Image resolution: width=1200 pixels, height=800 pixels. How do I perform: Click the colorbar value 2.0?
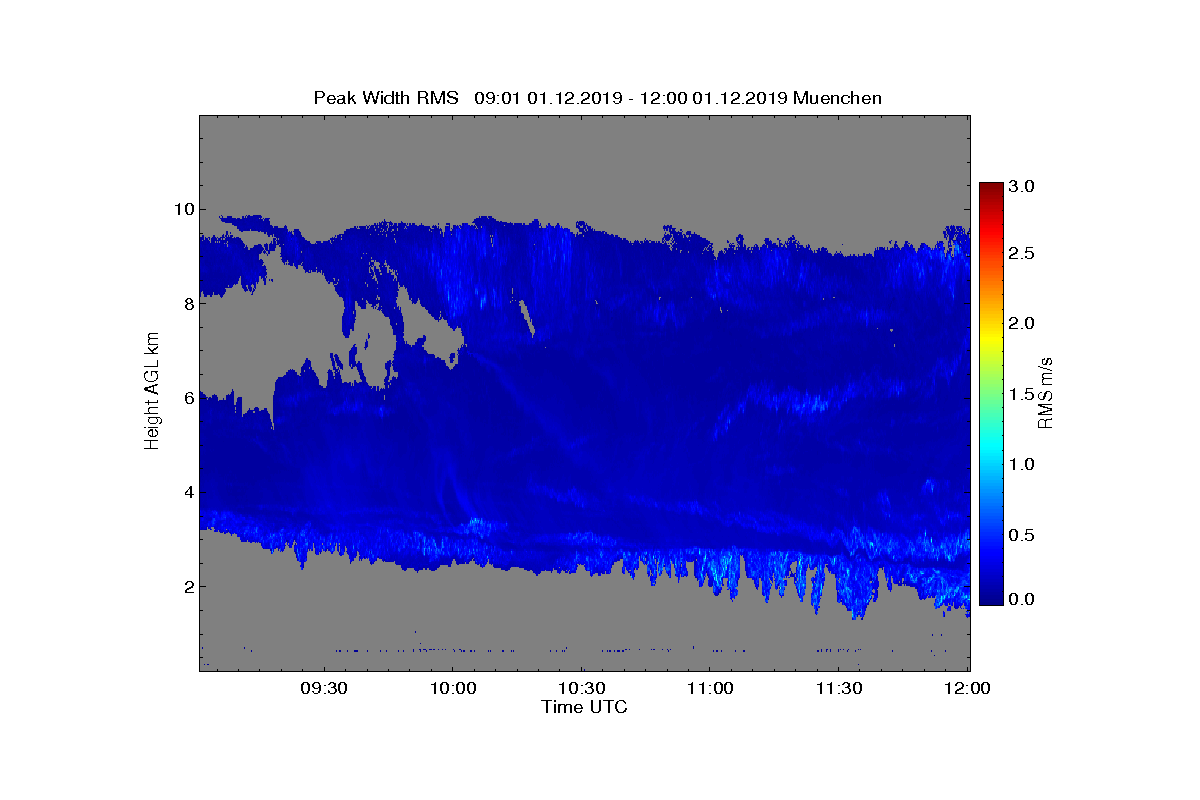(x=1023, y=323)
